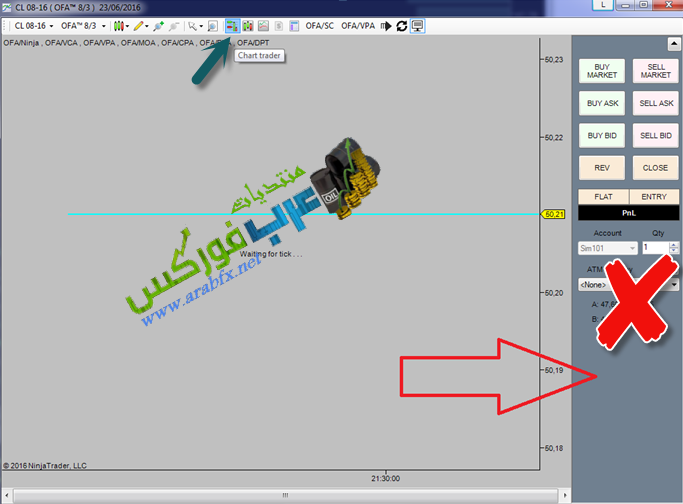The image size is (683, 504).
Task: Open the indicators chart icon
Action: click(x=264, y=26)
